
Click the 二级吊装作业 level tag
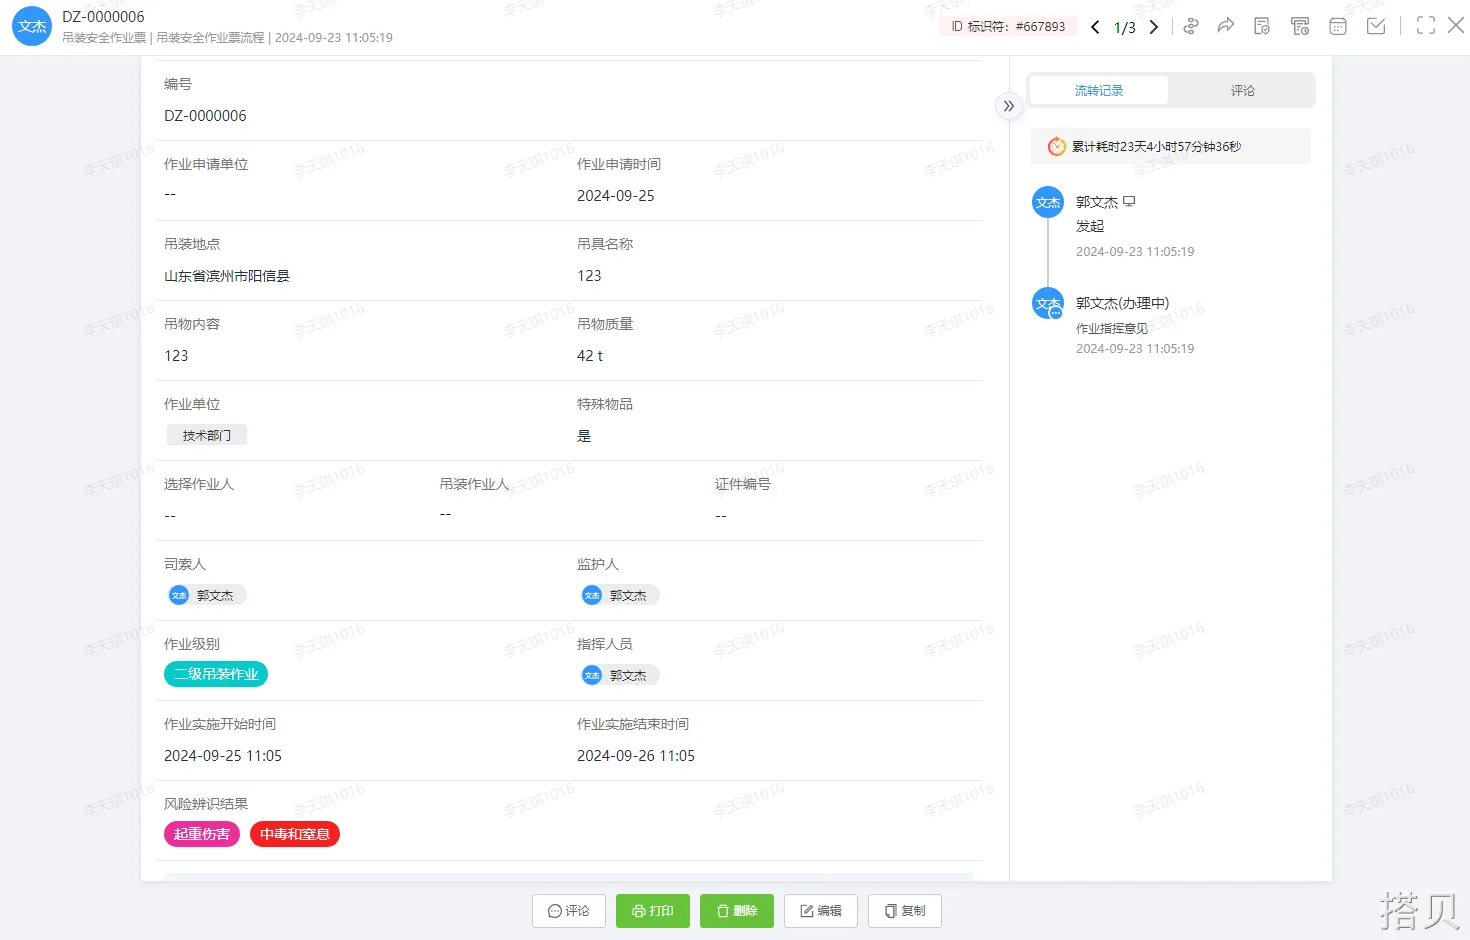tap(216, 674)
